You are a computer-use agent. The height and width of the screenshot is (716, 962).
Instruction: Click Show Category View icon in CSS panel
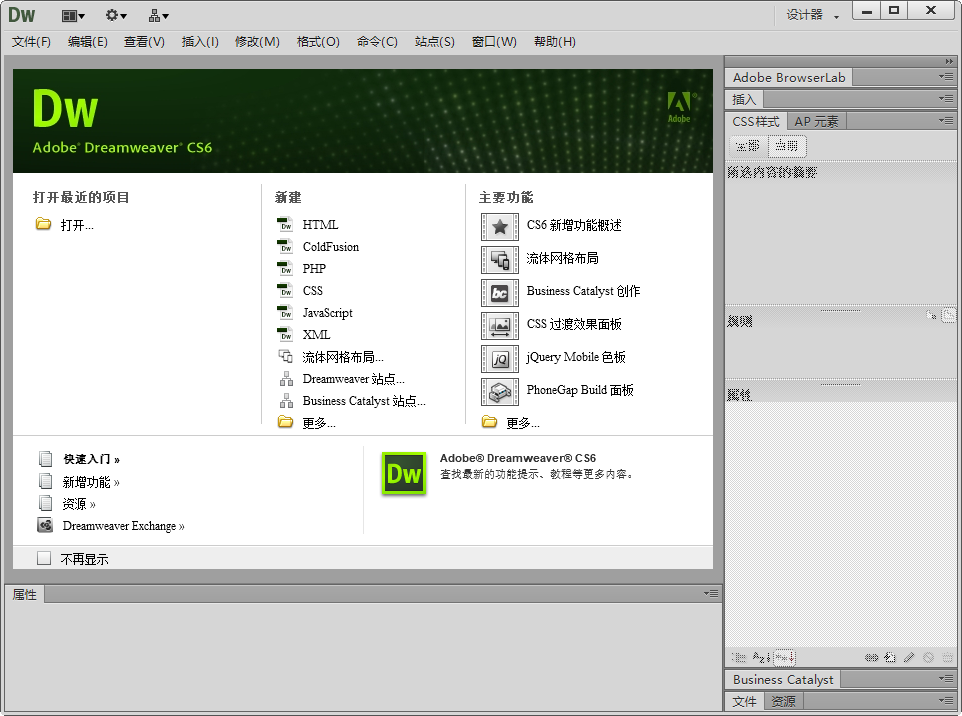[x=739, y=658]
